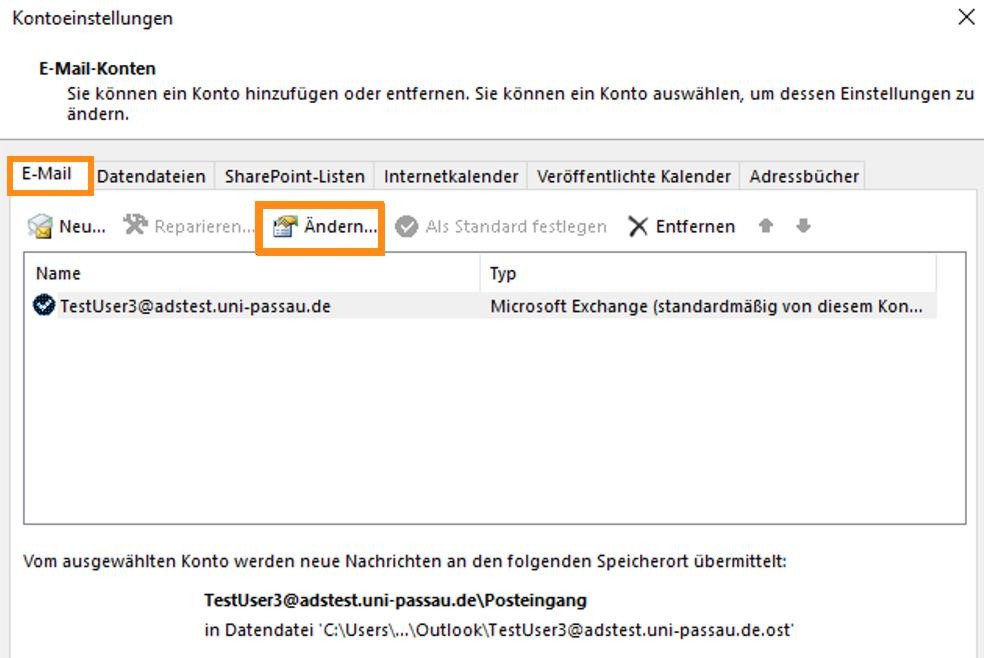
Task: Sort accounts by Typ column header
Action: [x=709, y=273]
